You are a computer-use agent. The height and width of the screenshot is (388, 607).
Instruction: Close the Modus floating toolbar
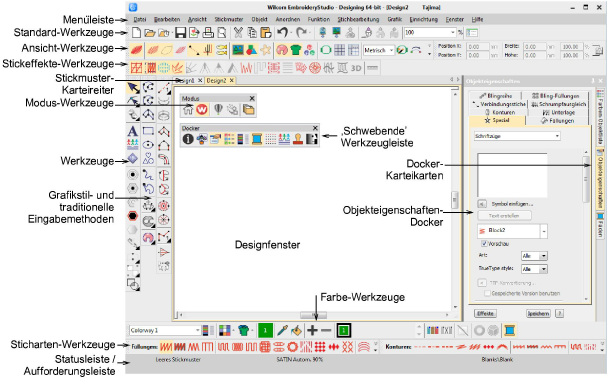pyautogui.click(x=252, y=98)
